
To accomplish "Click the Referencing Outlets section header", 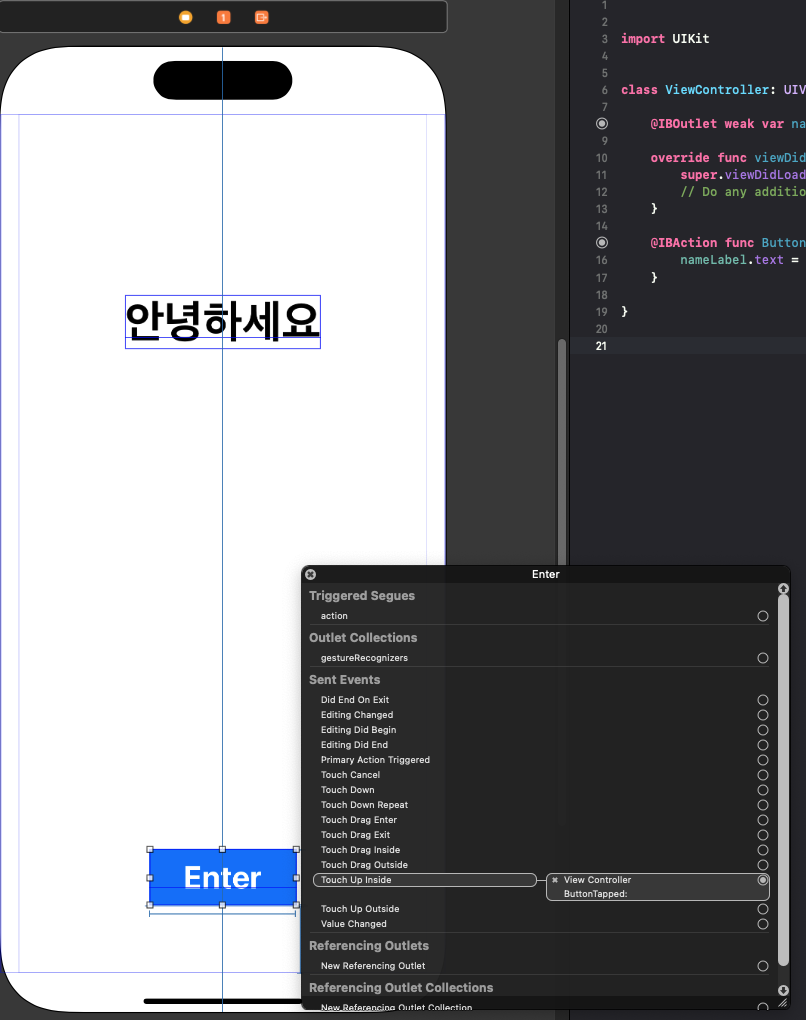I will (369, 946).
